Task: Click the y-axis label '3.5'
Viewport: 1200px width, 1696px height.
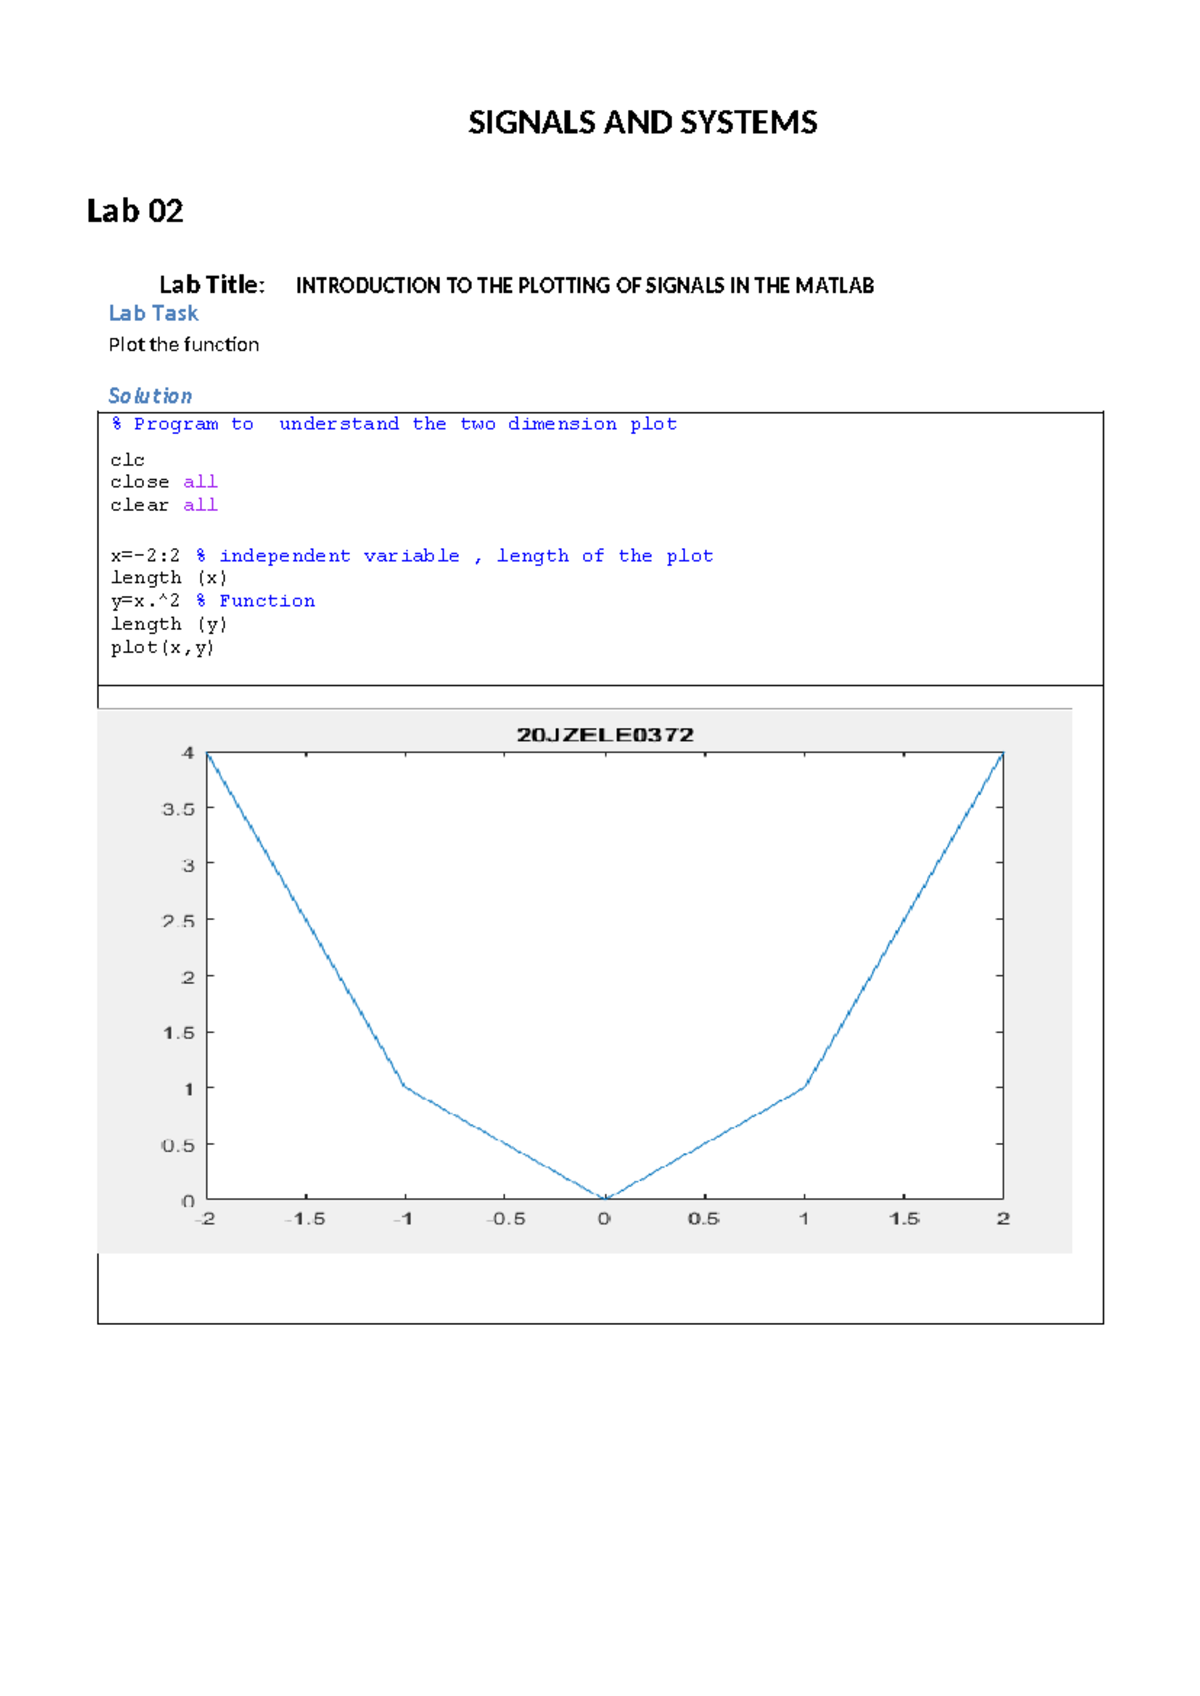Action: click(179, 809)
